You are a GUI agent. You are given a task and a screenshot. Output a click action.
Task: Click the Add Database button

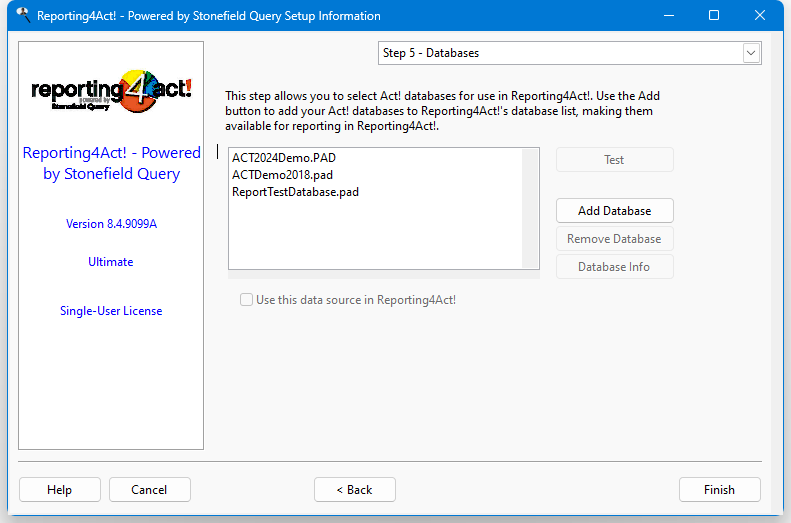click(x=614, y=211)
